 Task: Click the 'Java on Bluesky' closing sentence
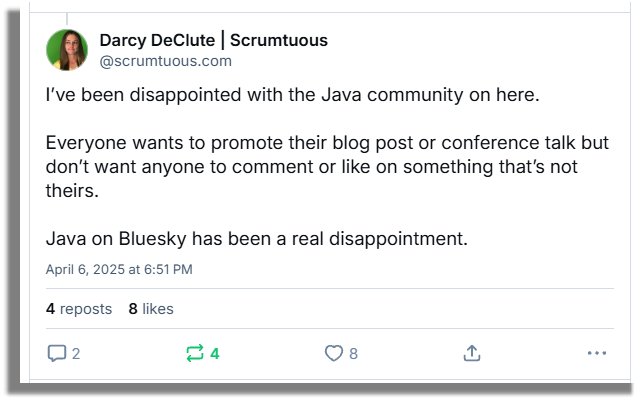coord(257,240)
